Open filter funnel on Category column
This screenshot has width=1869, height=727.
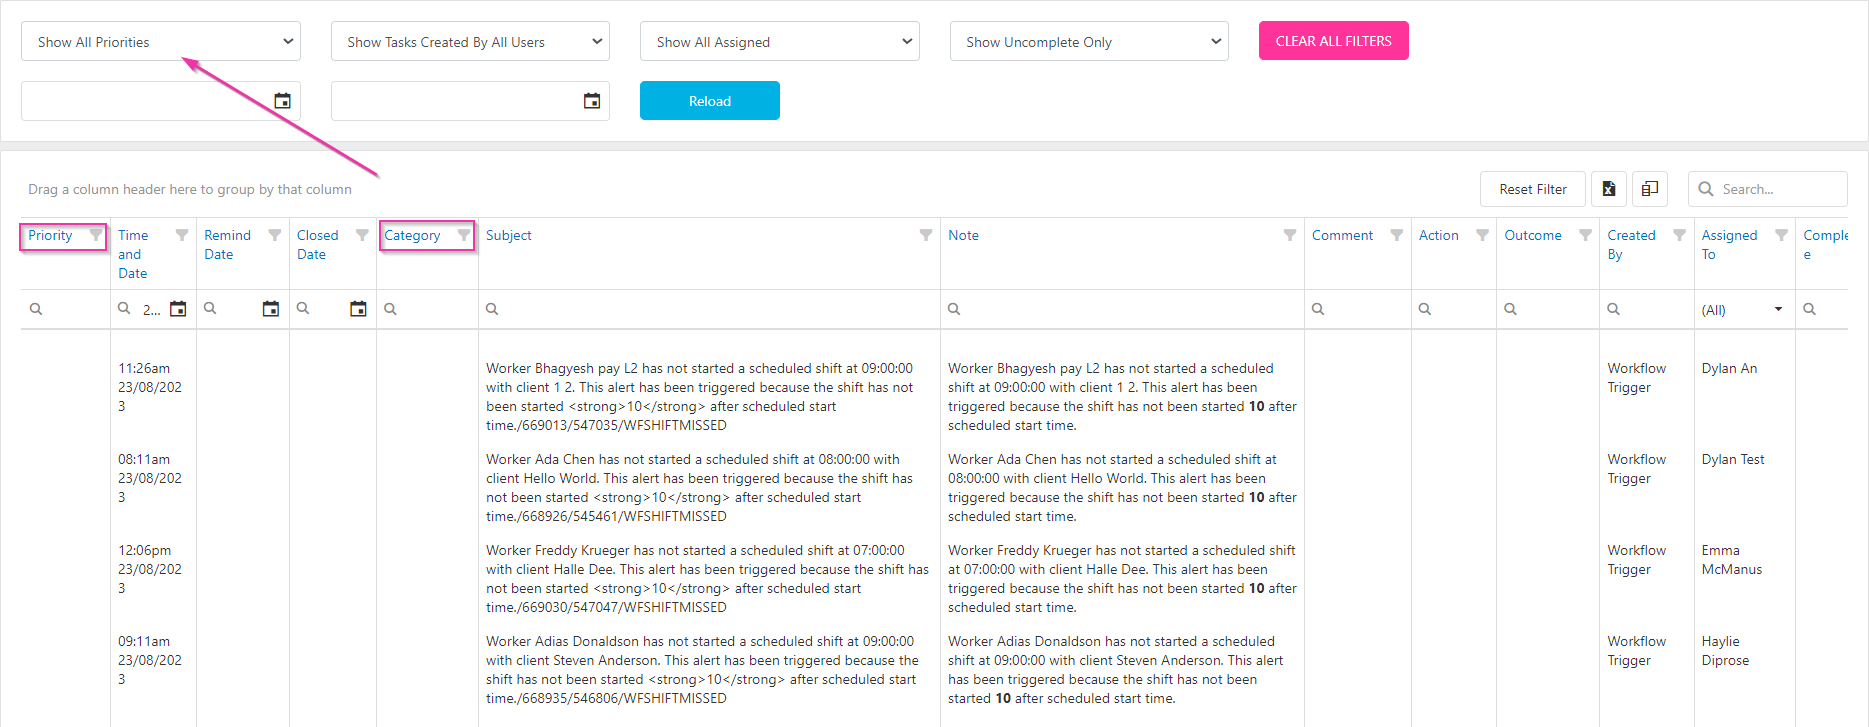pyautogui.click(x=463, y=235)
